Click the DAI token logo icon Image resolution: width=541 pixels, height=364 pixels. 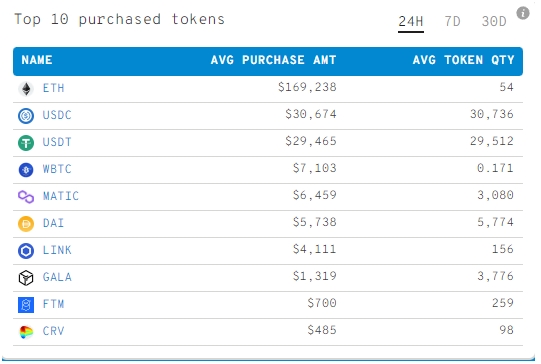coord(26,224)
